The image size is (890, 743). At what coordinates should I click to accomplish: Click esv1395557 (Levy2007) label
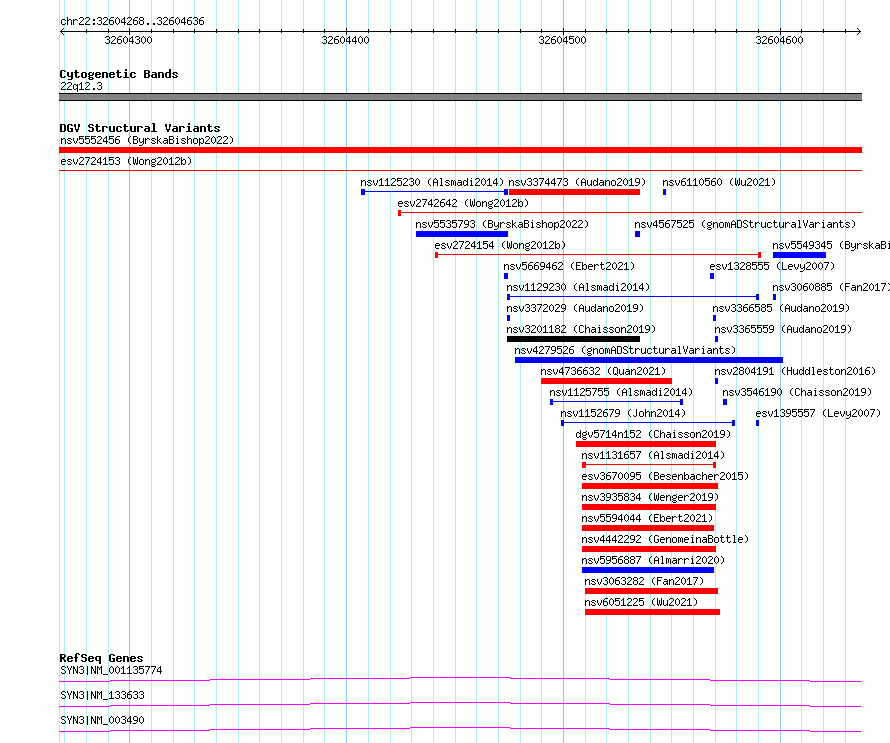click(x=818, y=413)
